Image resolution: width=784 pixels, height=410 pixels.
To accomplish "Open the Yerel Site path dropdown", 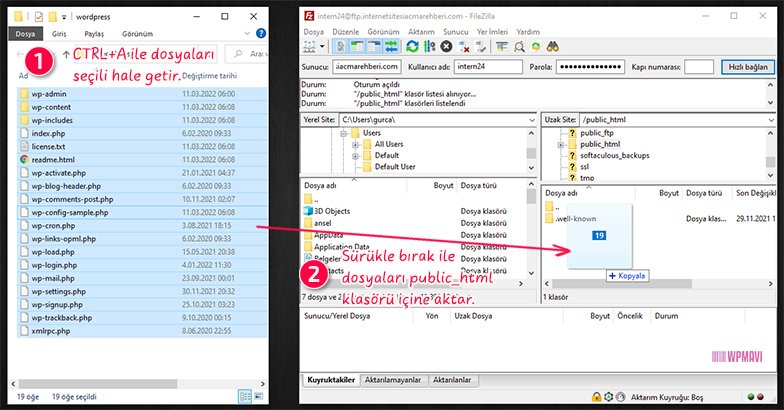I will coord(532,120).
